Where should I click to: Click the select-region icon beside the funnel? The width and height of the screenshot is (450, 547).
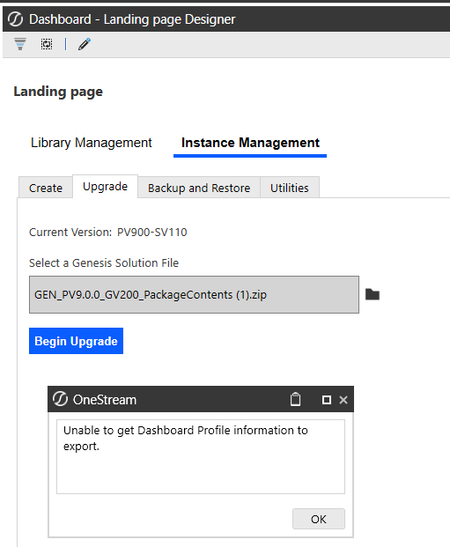click(46, 44)
